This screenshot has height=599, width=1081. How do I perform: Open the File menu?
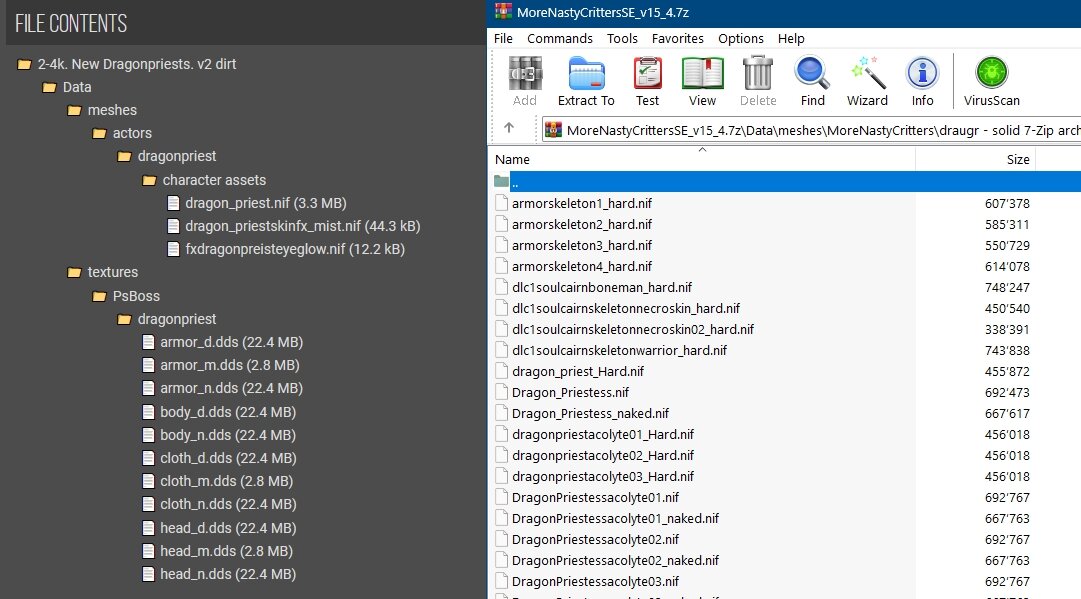tap(503, 39)
